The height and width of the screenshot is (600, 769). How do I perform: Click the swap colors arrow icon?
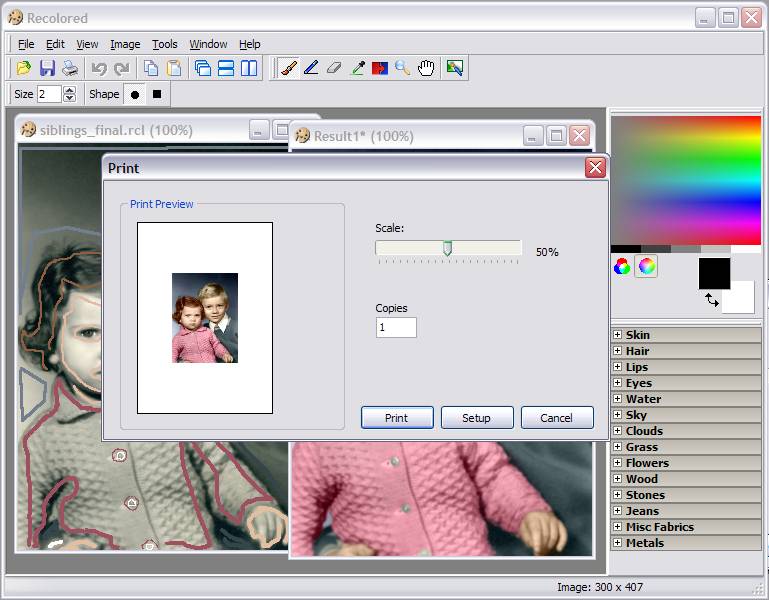(712, 299)
